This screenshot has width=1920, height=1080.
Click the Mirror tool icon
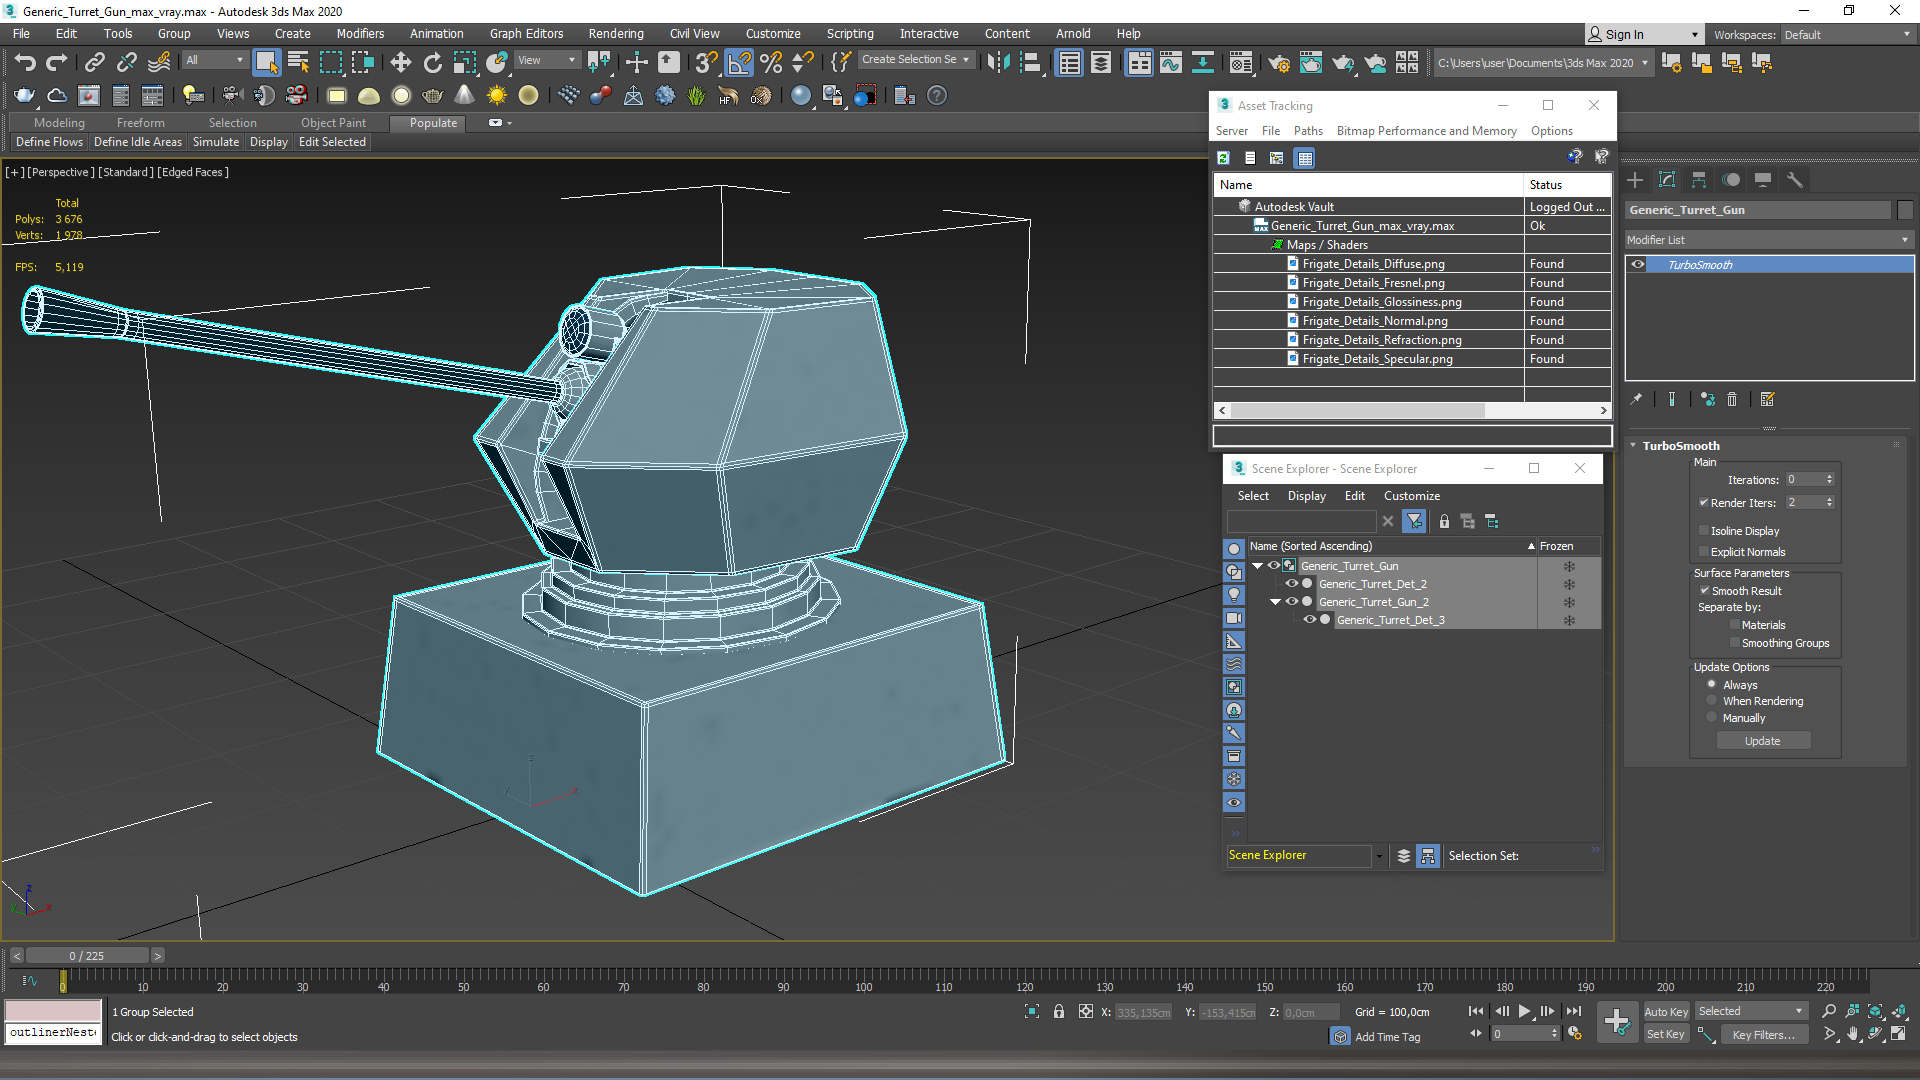[998, 62]
